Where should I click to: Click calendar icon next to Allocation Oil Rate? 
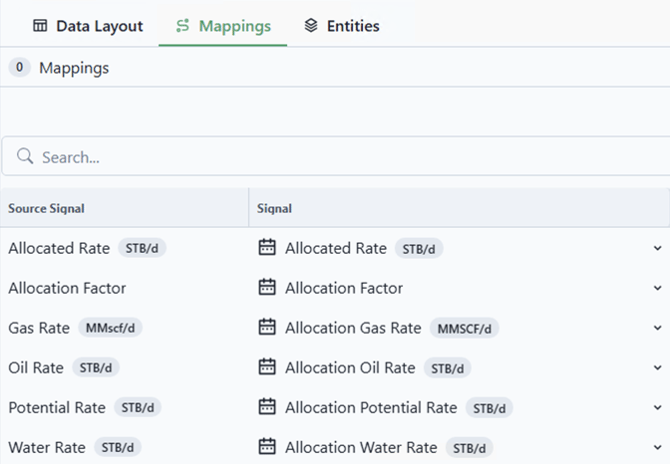(x=267, y=368)
